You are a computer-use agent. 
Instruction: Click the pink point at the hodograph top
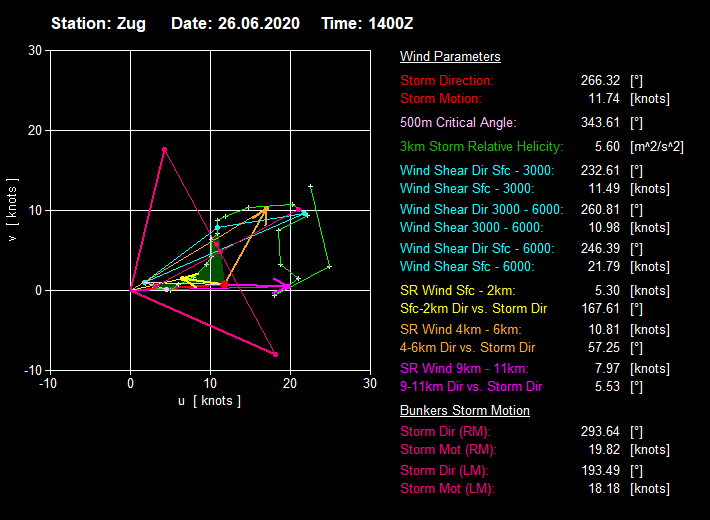click(x=164, y=149)
